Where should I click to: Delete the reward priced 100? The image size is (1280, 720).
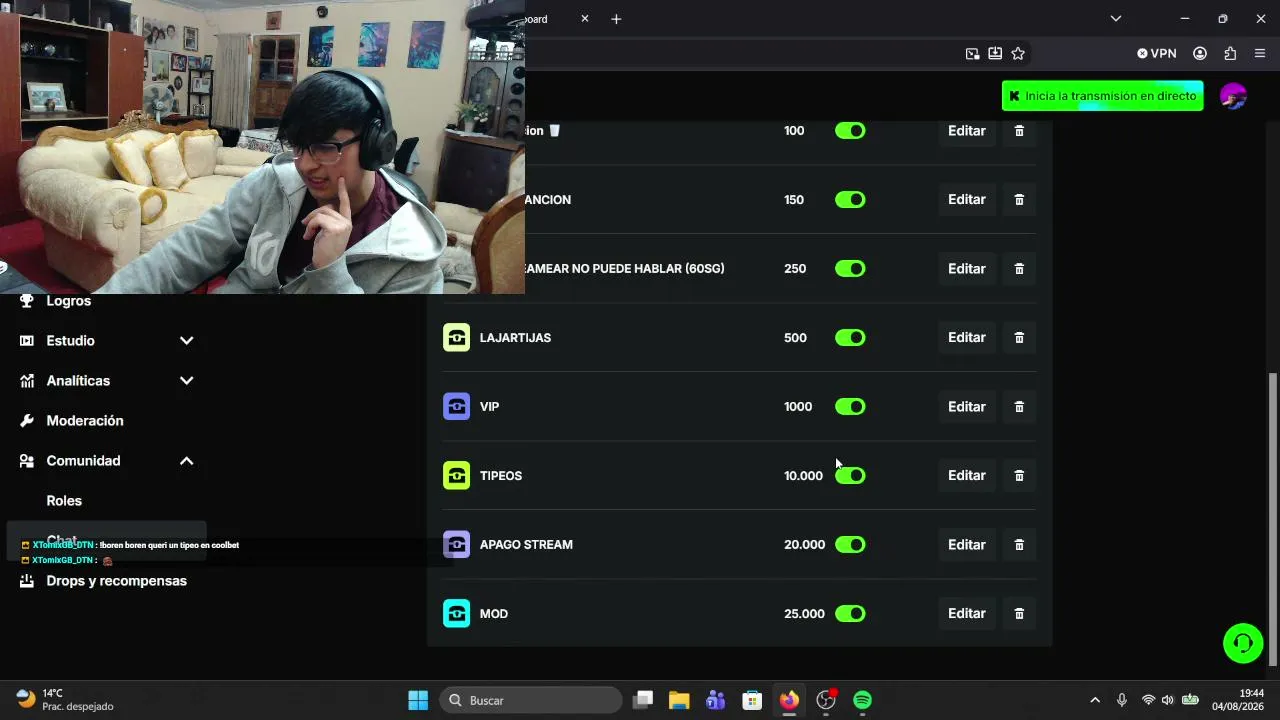[x=1019, y=131]
